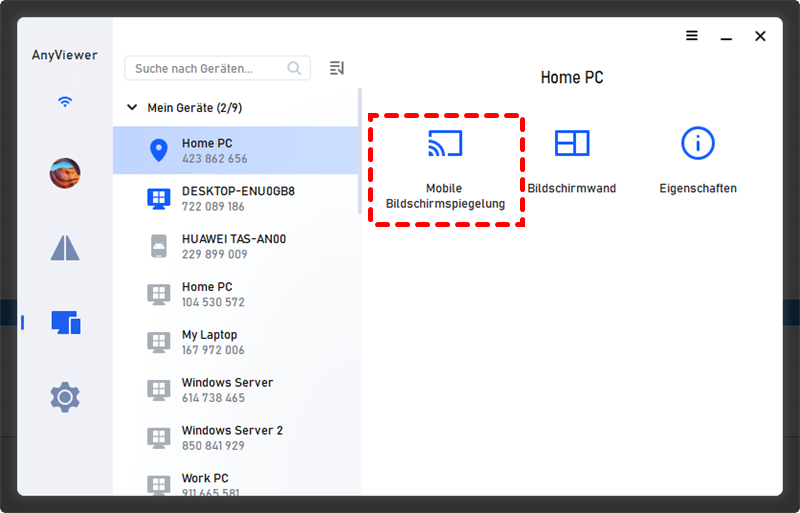800x513 pixels.
Task: Select the My Laptop device
Action: click(236, 342)
